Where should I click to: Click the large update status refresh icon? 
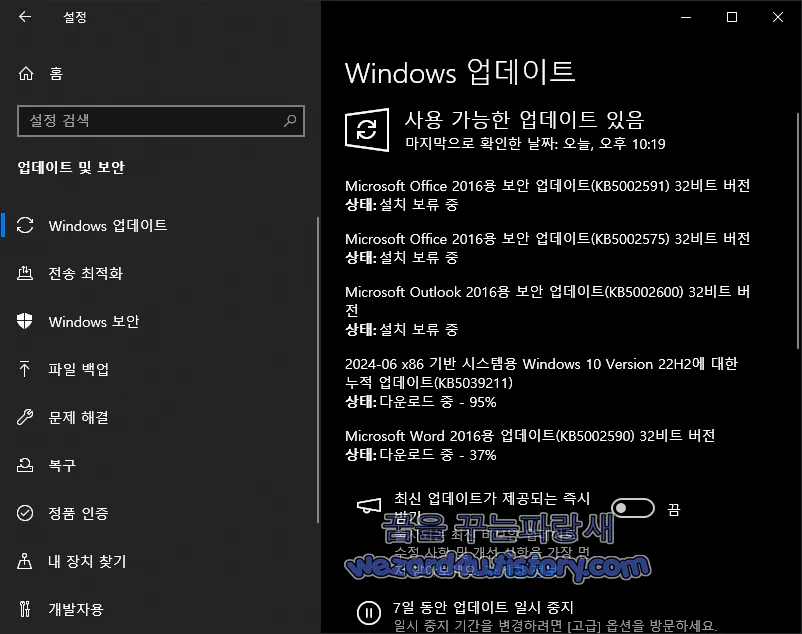(367, 129)
